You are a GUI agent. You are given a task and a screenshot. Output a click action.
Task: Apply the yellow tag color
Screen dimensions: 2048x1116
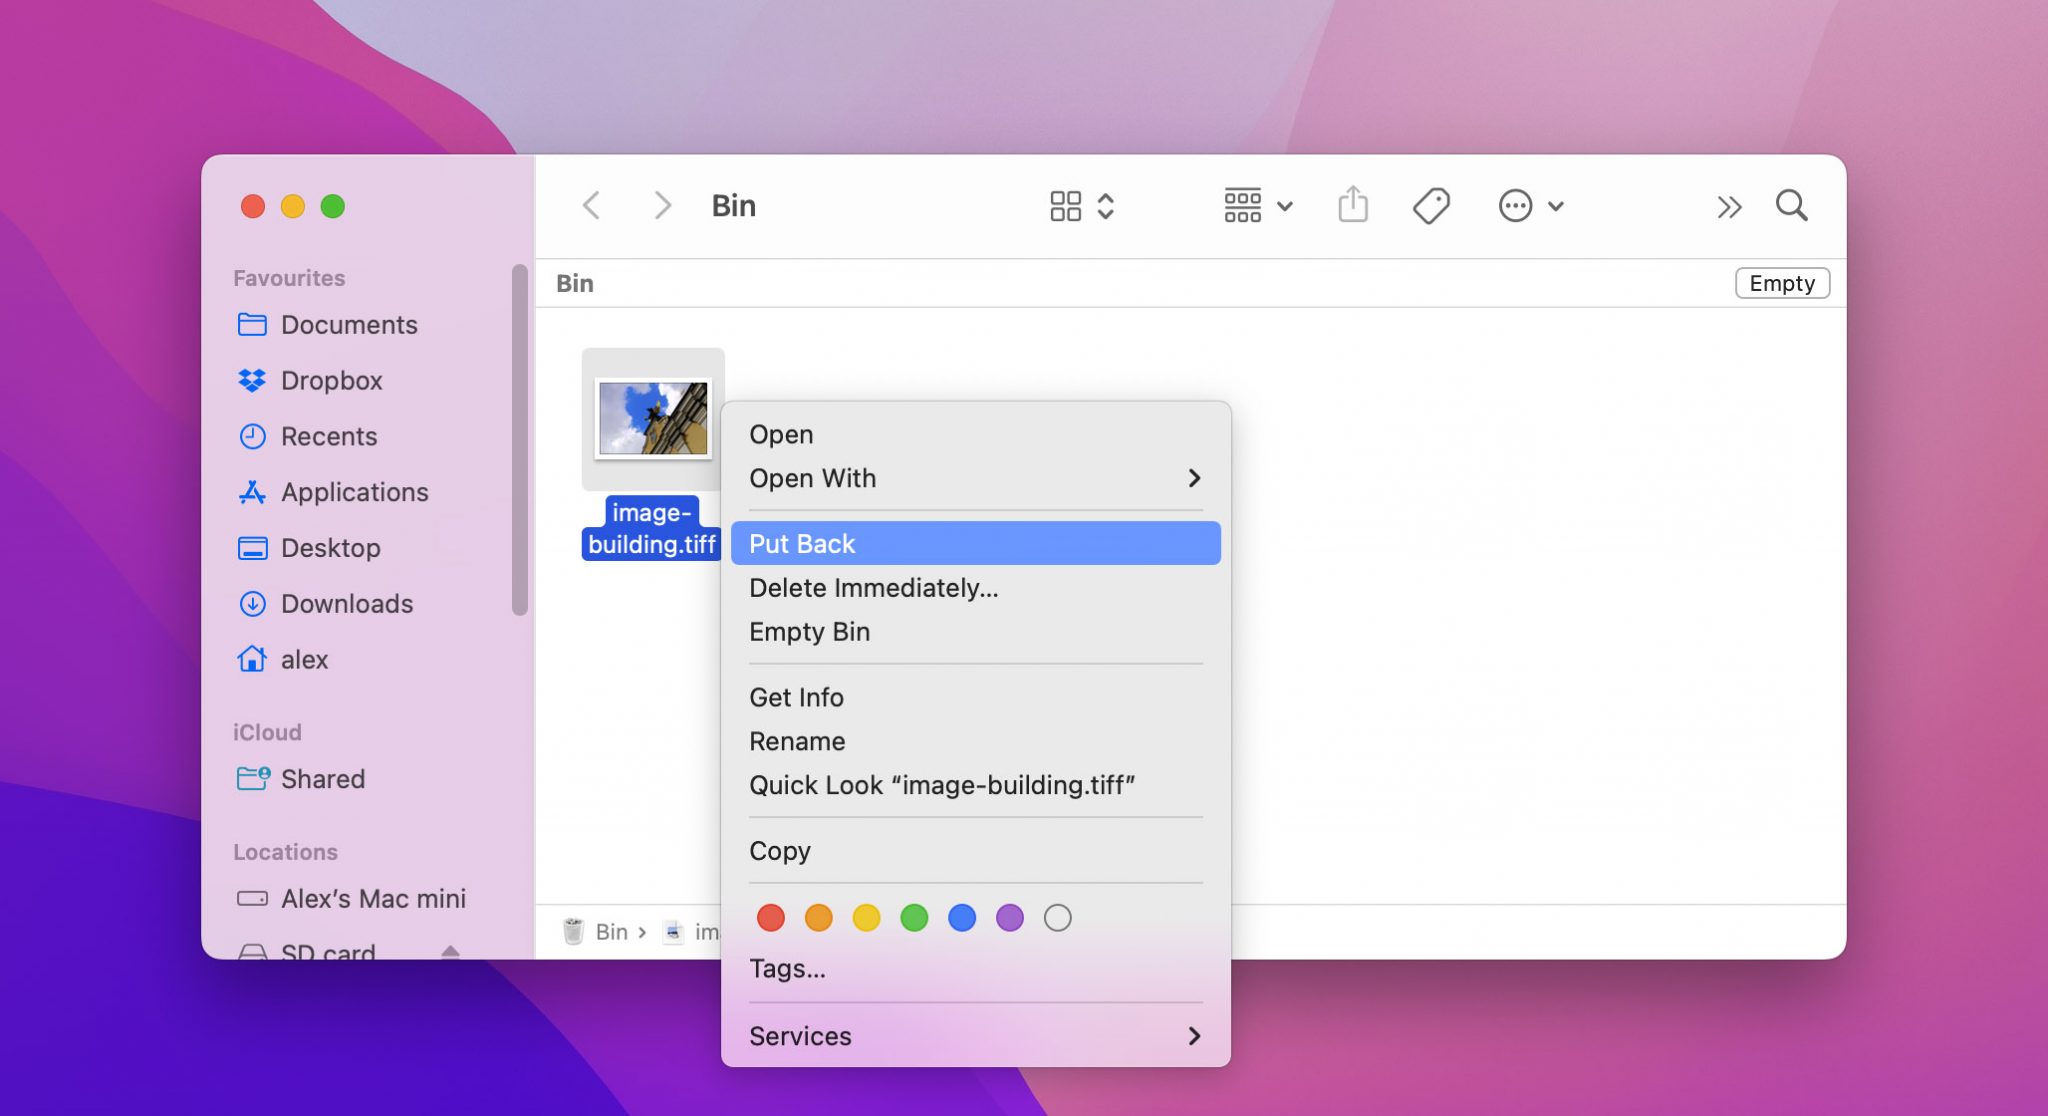pyautogui.click(x=866, y=918)
